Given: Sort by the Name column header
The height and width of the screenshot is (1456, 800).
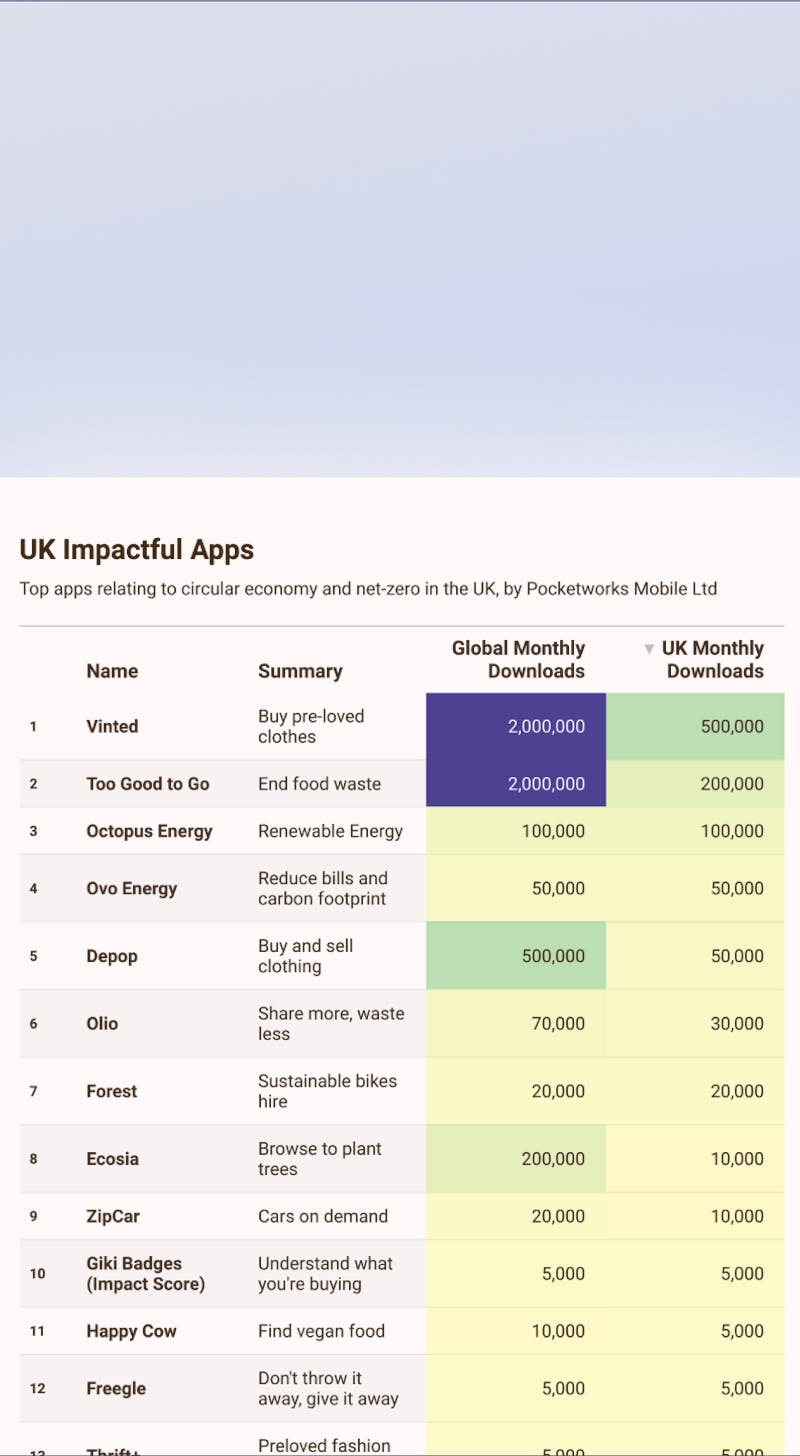Looking at the screenshot, I should 112,671.
